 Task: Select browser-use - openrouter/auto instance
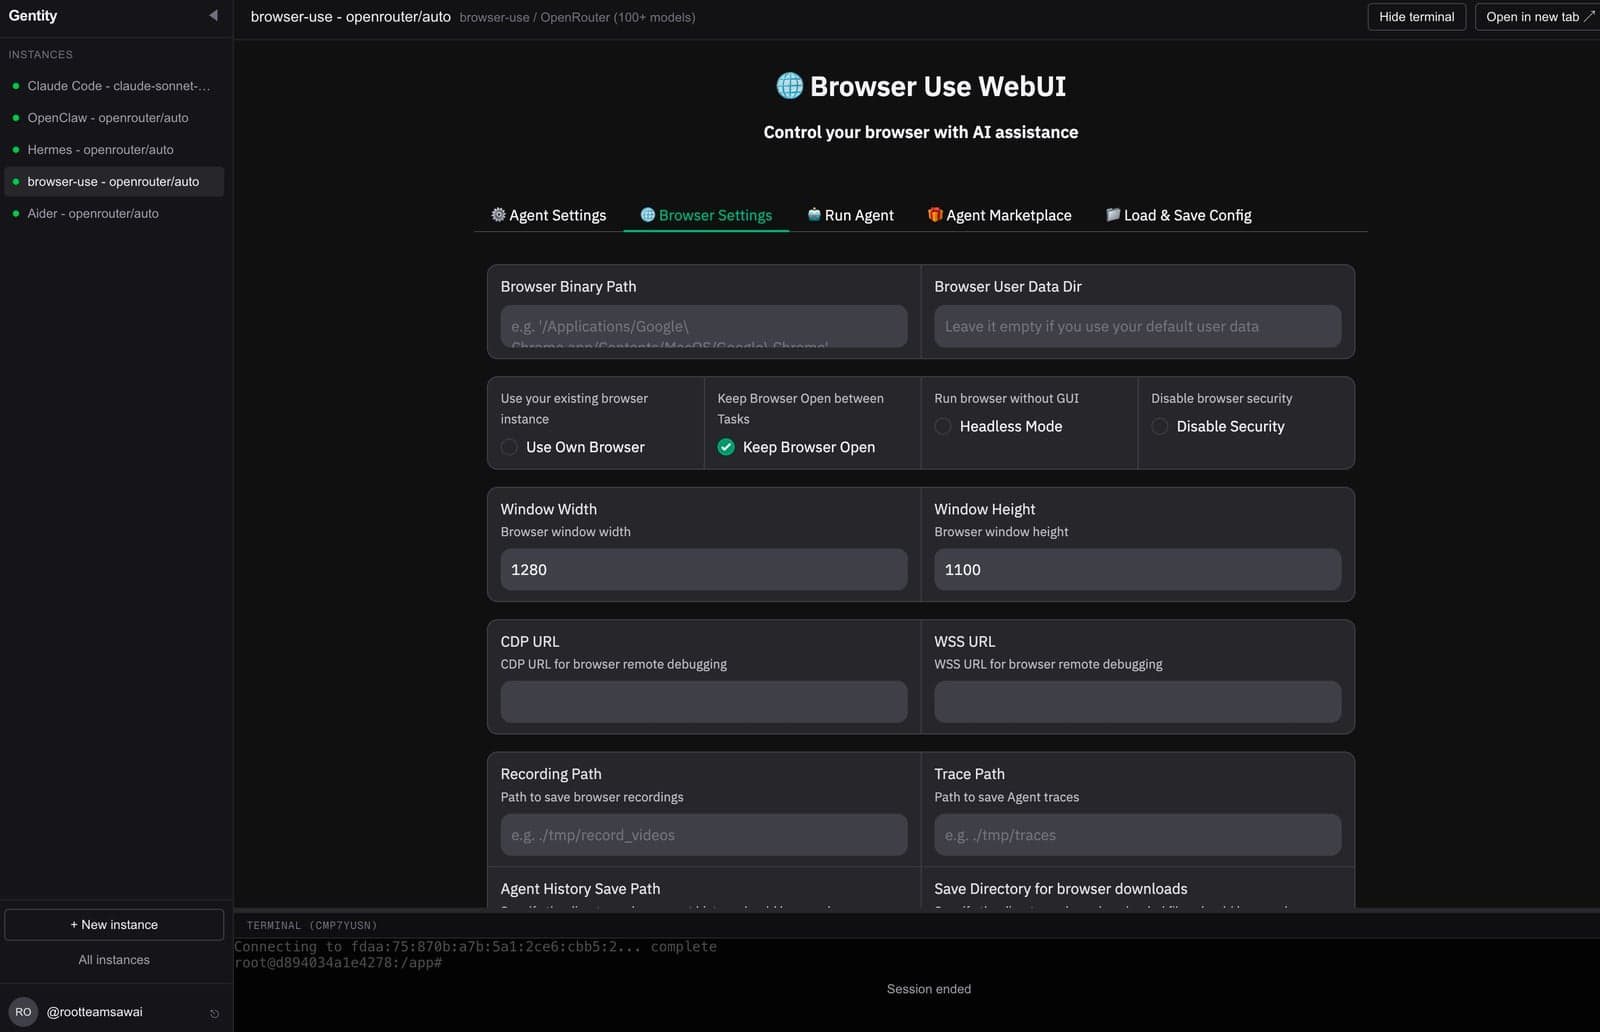(x=114, y=182)
